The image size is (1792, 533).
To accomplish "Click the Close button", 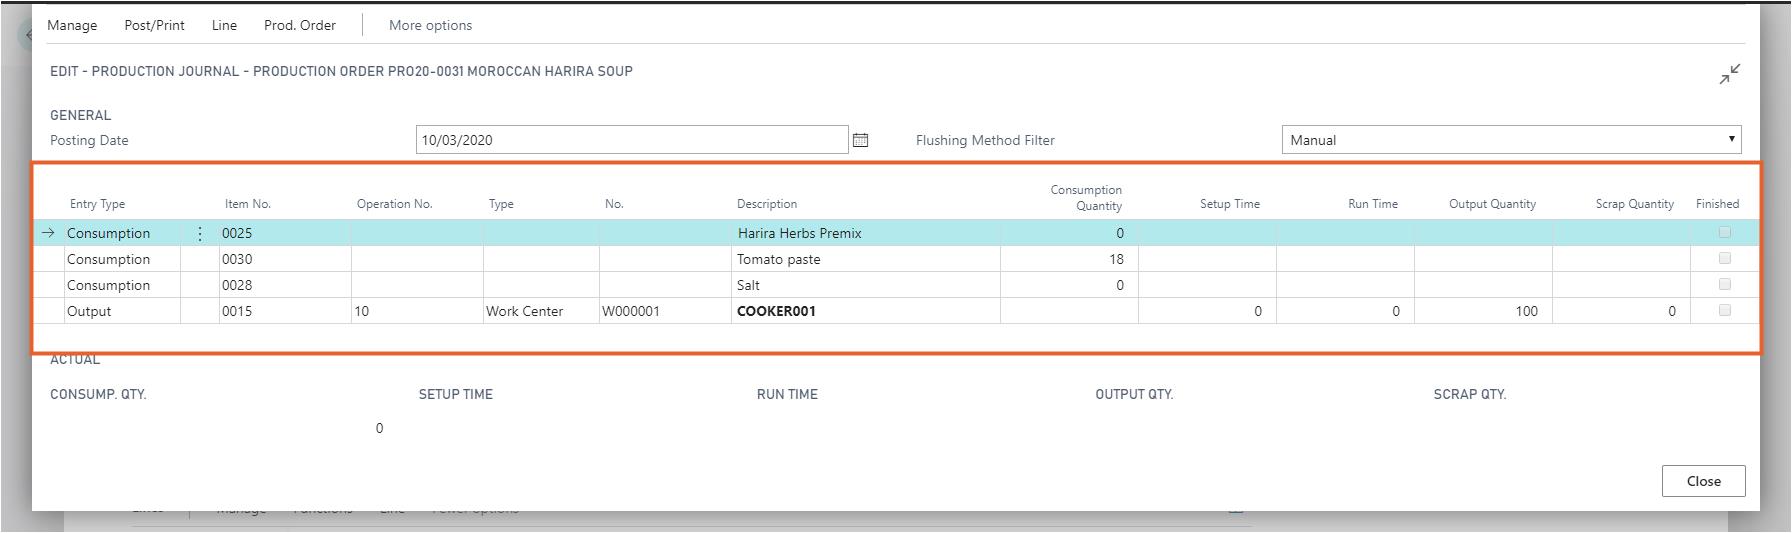I will (x=1703, y=481).
